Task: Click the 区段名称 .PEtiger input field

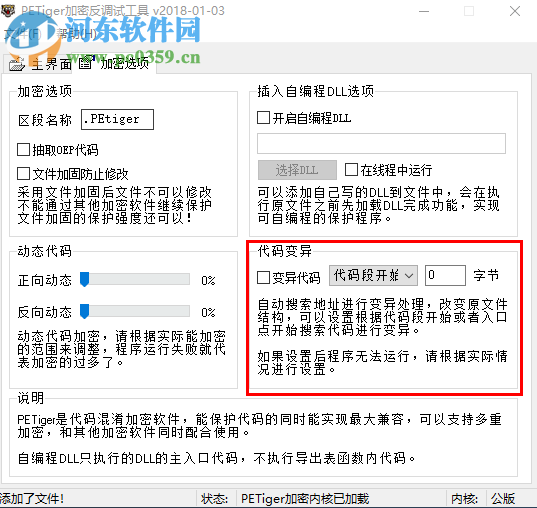Action: click(x=117, y=120)
